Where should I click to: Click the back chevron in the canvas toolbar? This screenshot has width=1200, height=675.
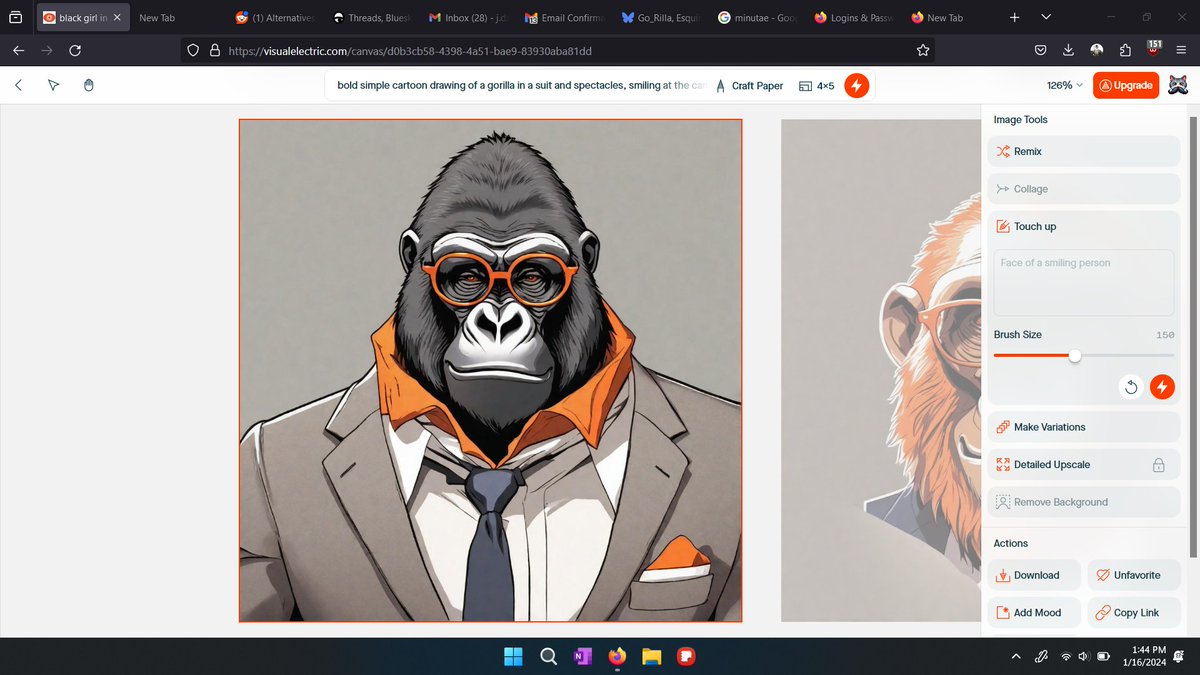[18, 86]
